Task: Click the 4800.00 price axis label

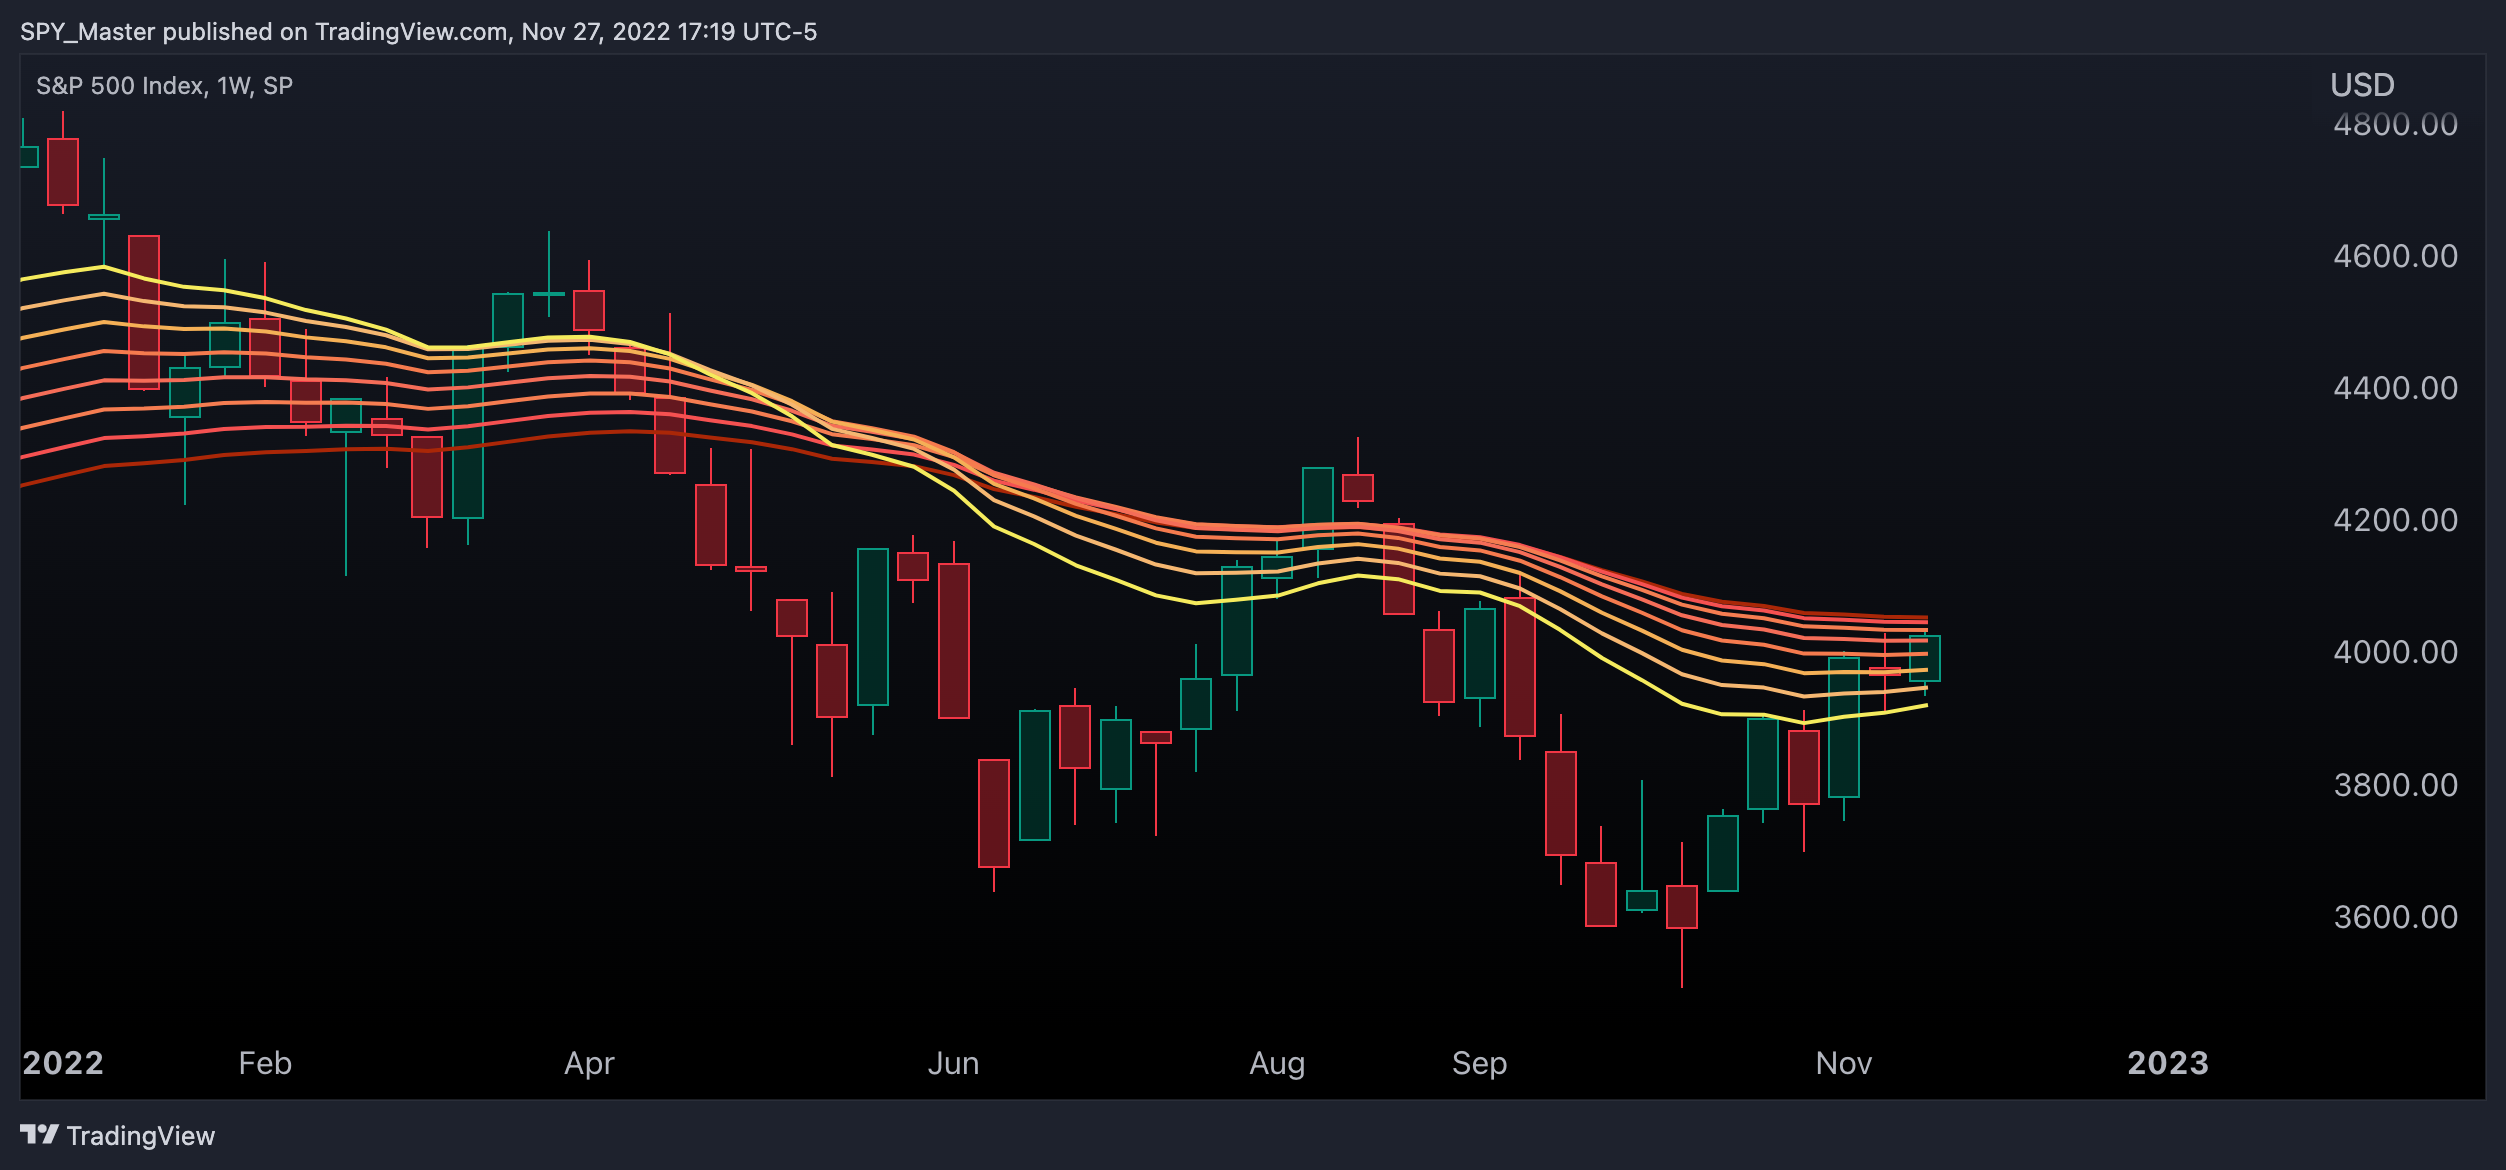Action: (x=2395, y=125)
